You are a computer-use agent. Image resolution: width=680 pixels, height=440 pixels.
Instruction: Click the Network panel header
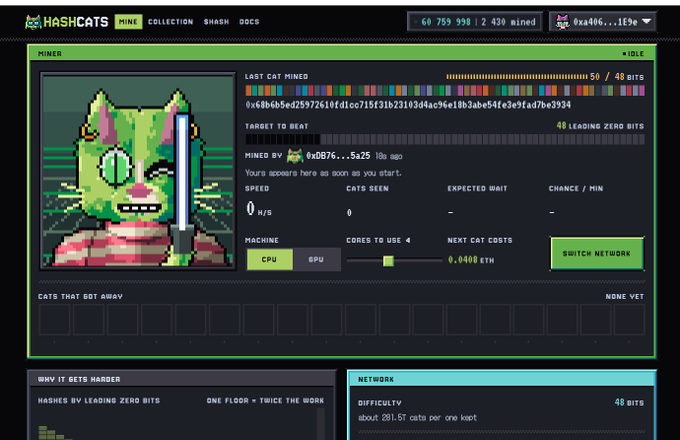click(x=502, y=379)
